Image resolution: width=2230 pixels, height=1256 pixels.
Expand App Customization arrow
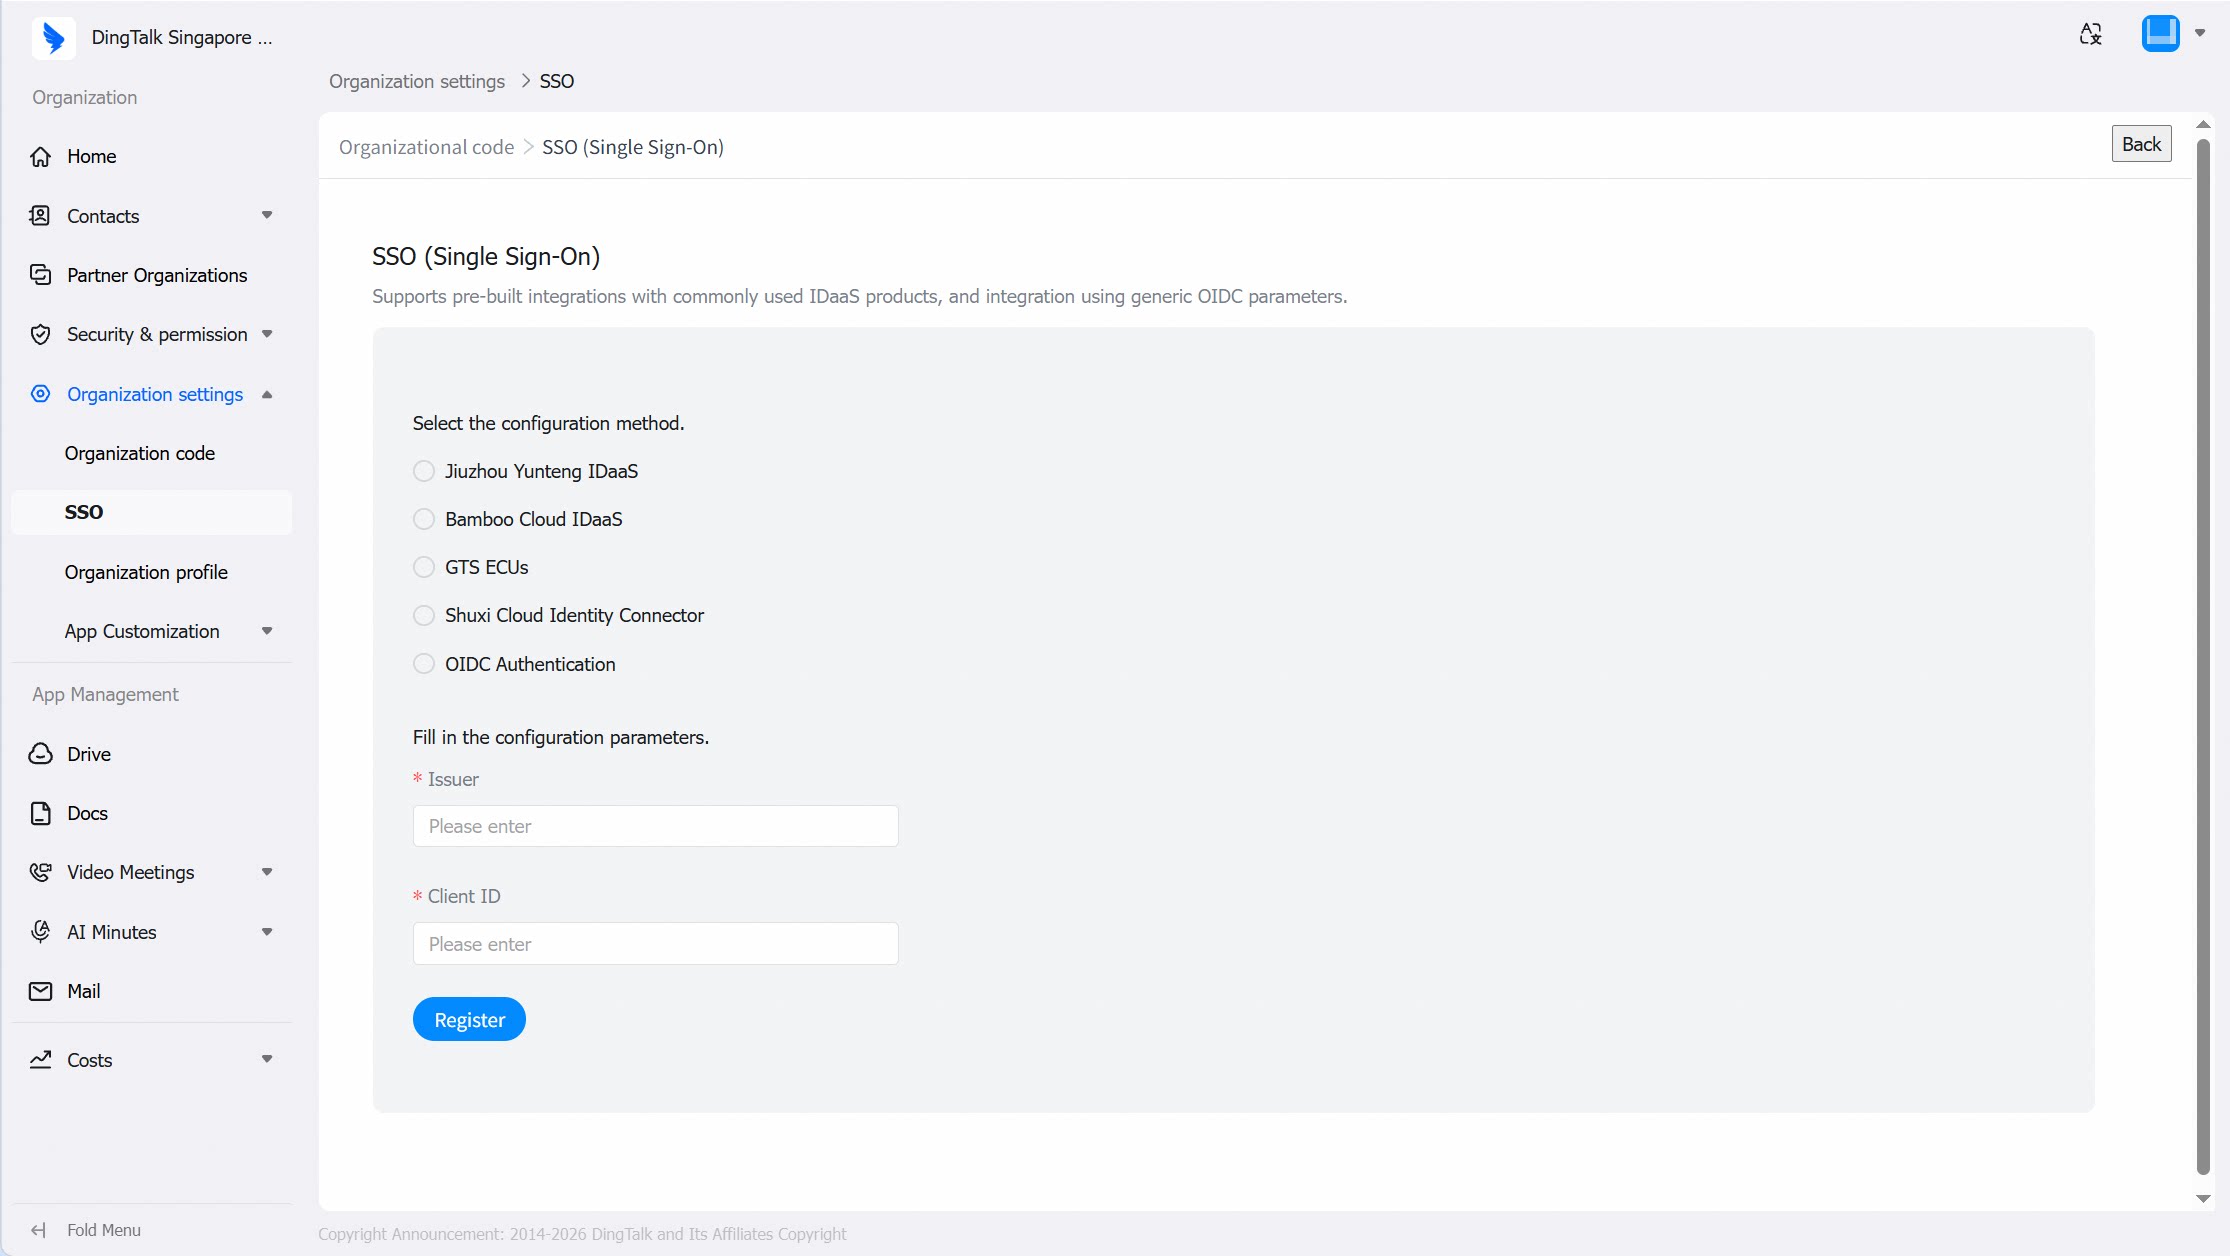click(x=267, y=631)
